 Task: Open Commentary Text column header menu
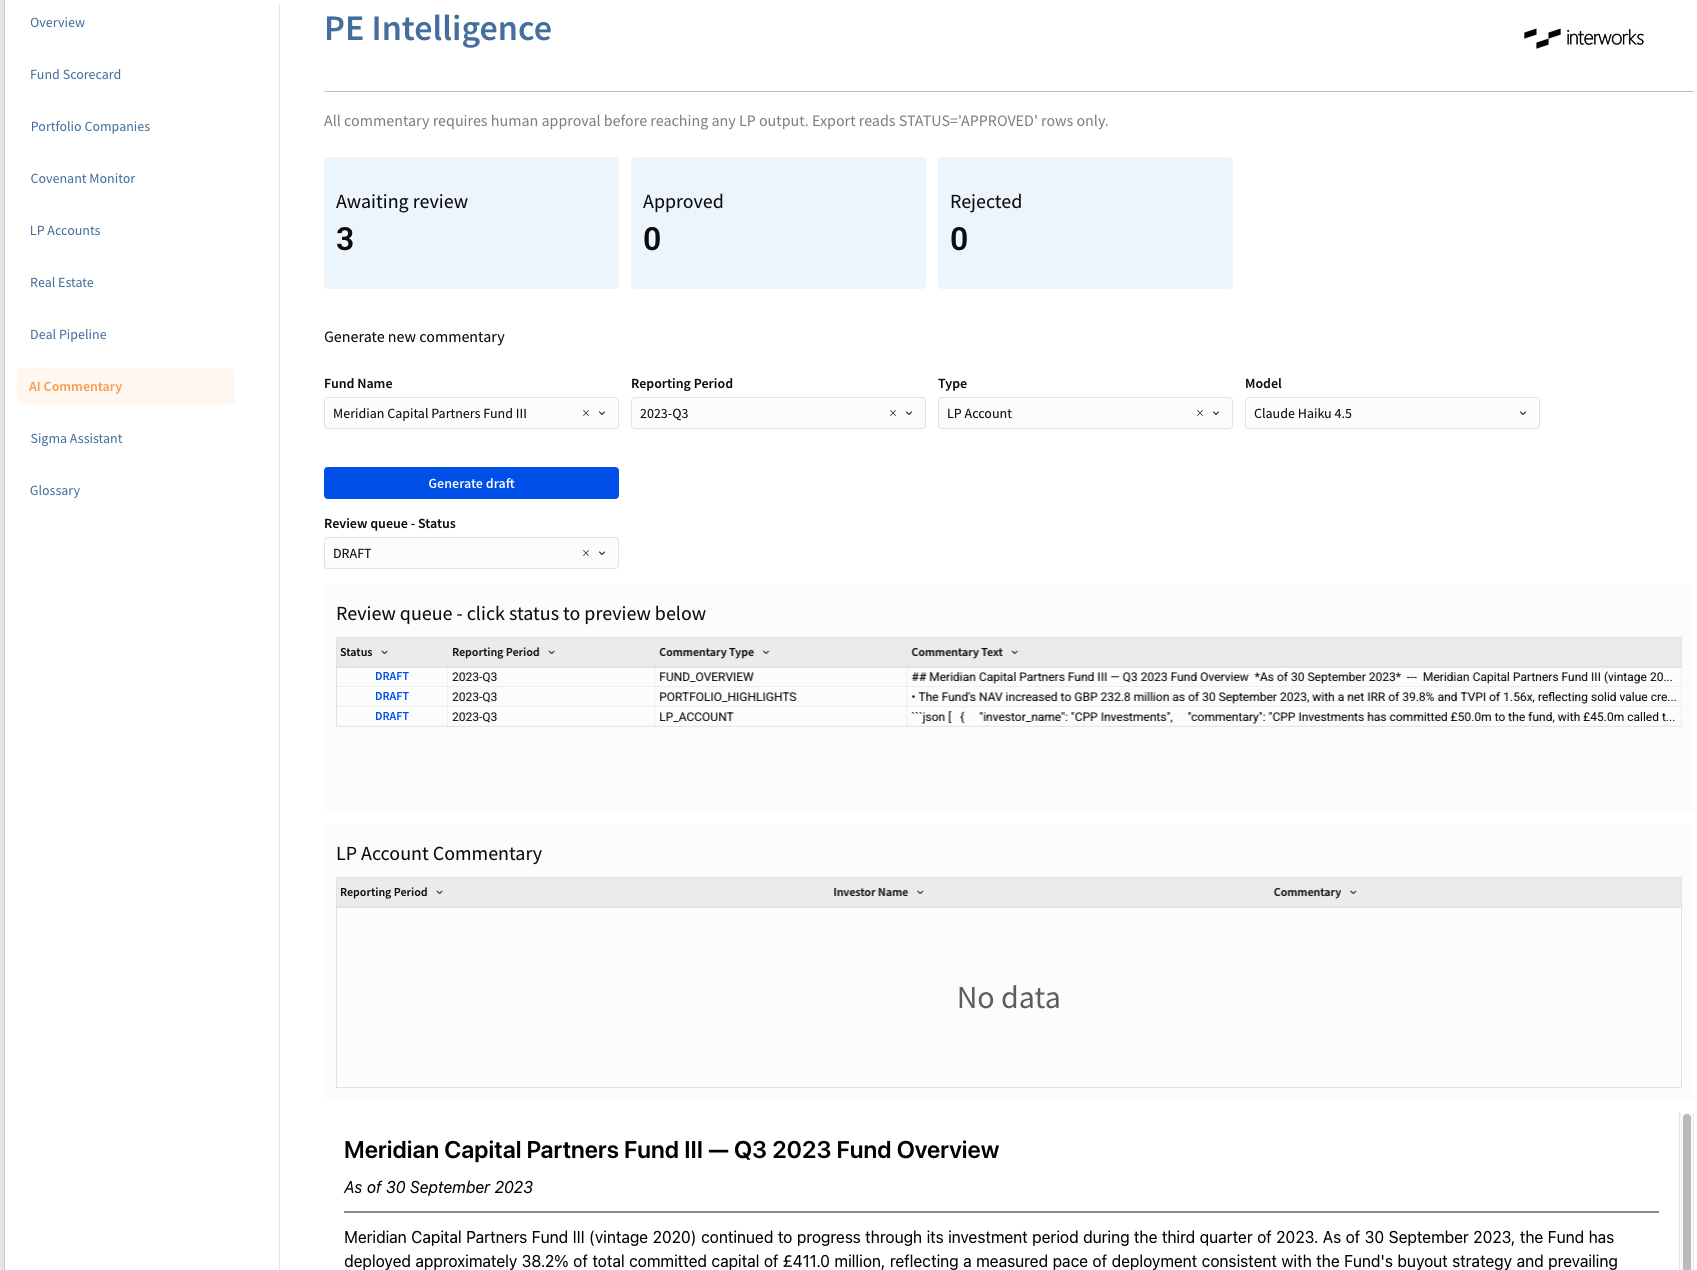click(x=1015, y=652)
